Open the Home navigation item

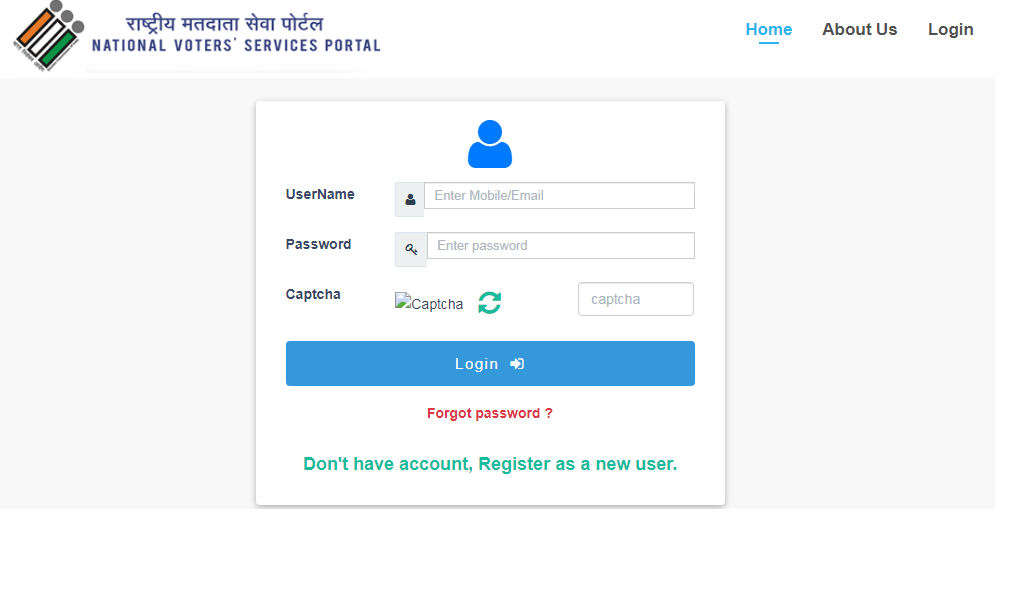coord(767,29)
